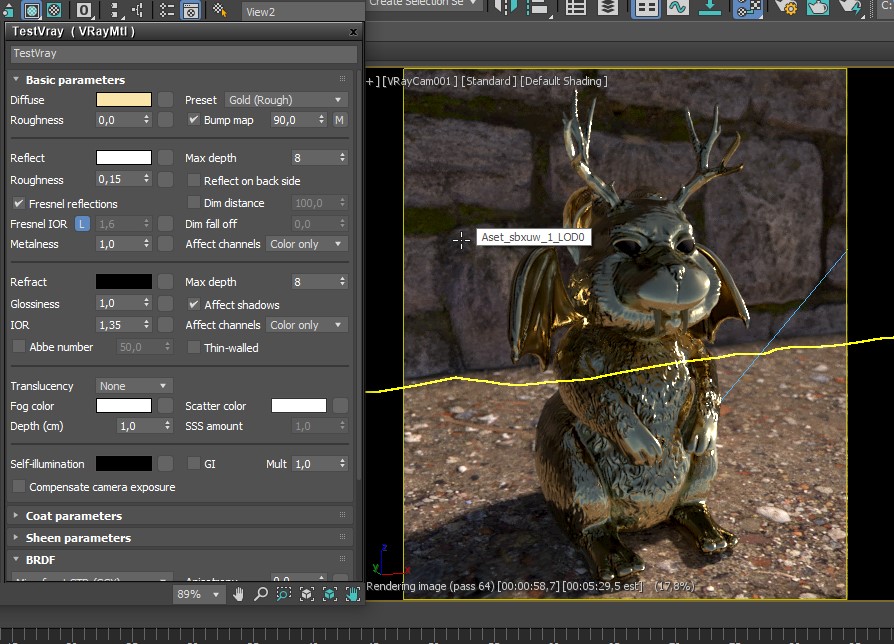
Task: Select the Pan hand tool
Action: click(x=238, y=594)
